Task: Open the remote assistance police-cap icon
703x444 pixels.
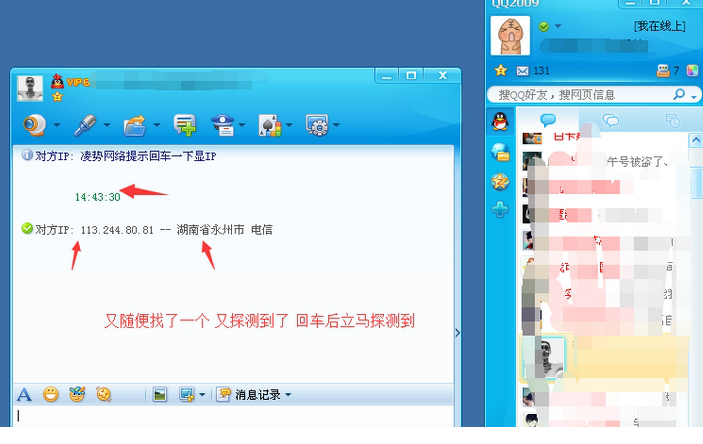Action: click(x=223, y=125)
